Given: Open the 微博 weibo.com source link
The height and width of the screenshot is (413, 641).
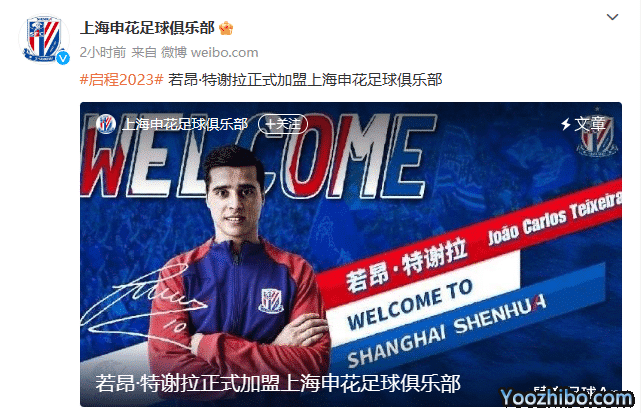Looking at the screenshot, I should pyautogui.click(x=209, y=52).
